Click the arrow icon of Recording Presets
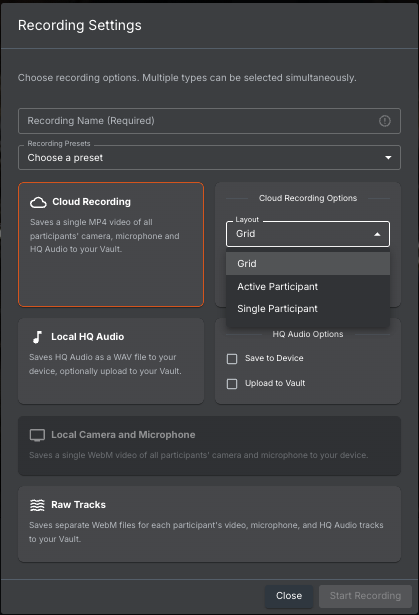 click(388, 158)
